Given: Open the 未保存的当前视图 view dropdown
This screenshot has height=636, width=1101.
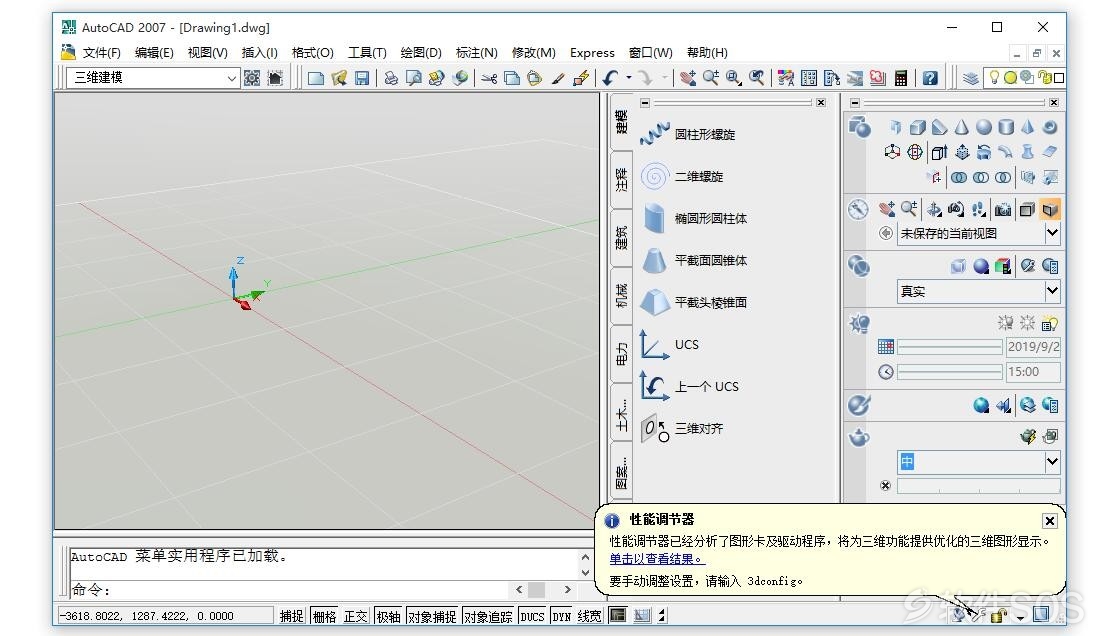Looking at the screenshot, I should [x=1052, y=232].
